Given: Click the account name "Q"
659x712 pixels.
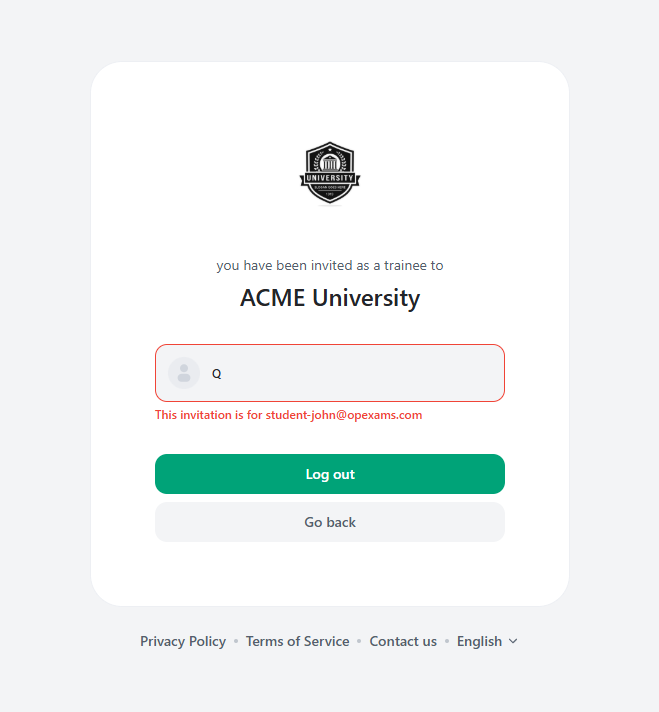Looking at the screenshot, I should [x=216, y=374].
